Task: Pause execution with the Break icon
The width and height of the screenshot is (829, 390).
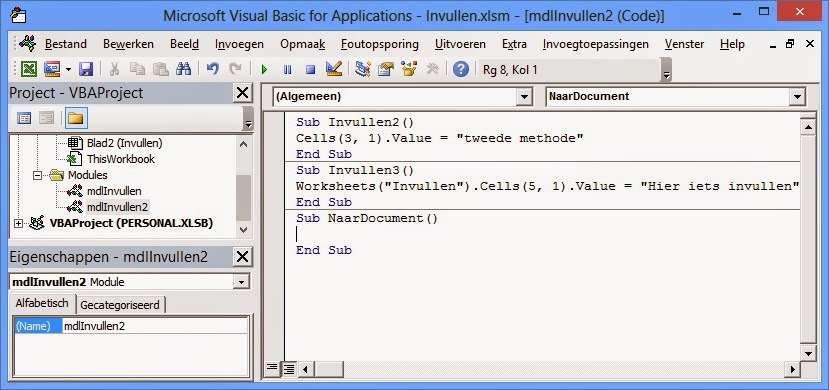Action: coord(288,69)
